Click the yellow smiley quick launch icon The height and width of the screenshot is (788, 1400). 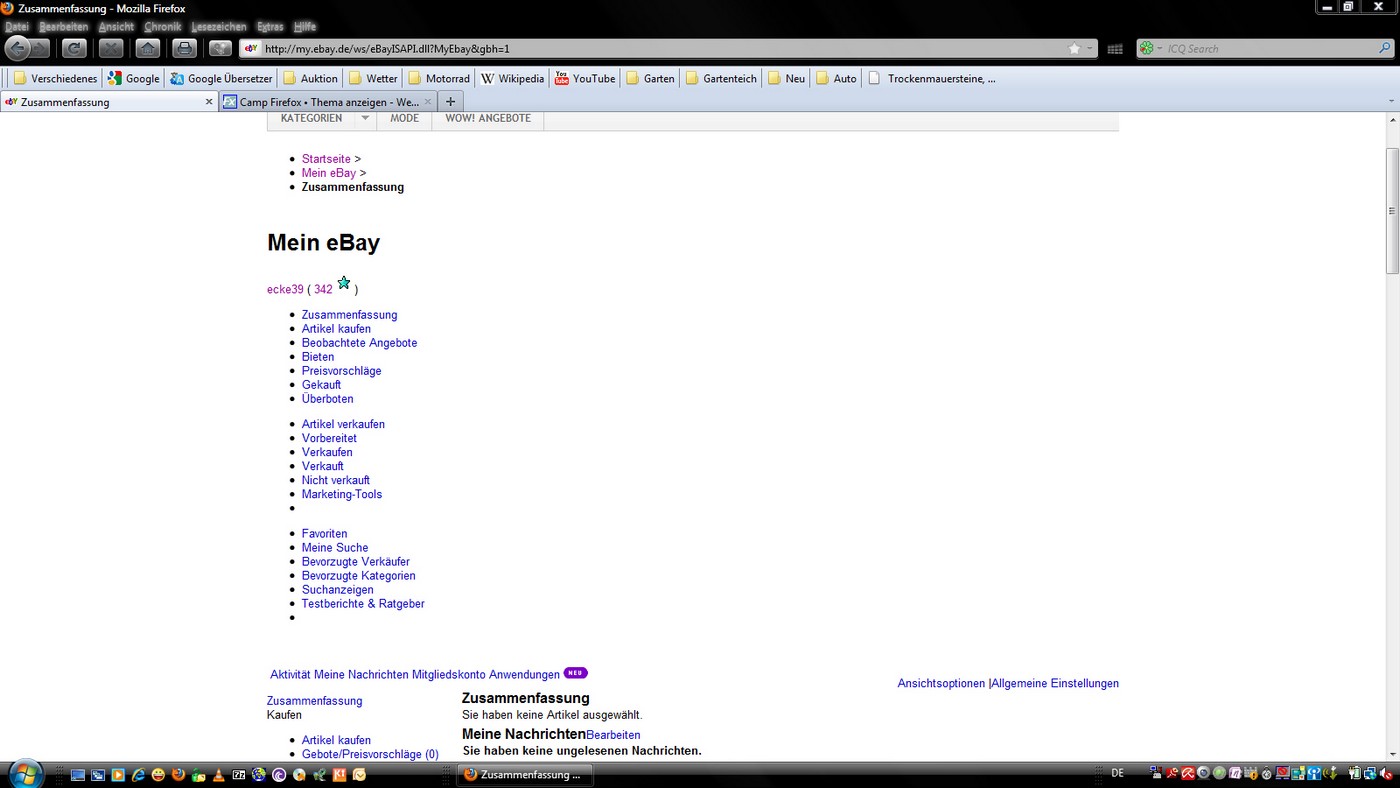158,774
